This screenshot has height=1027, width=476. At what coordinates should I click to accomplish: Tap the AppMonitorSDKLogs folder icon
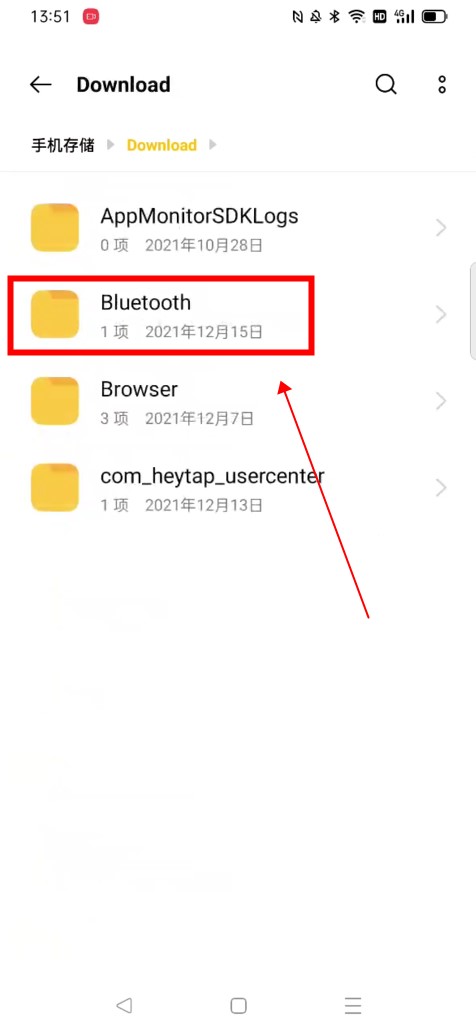[55, 227]
